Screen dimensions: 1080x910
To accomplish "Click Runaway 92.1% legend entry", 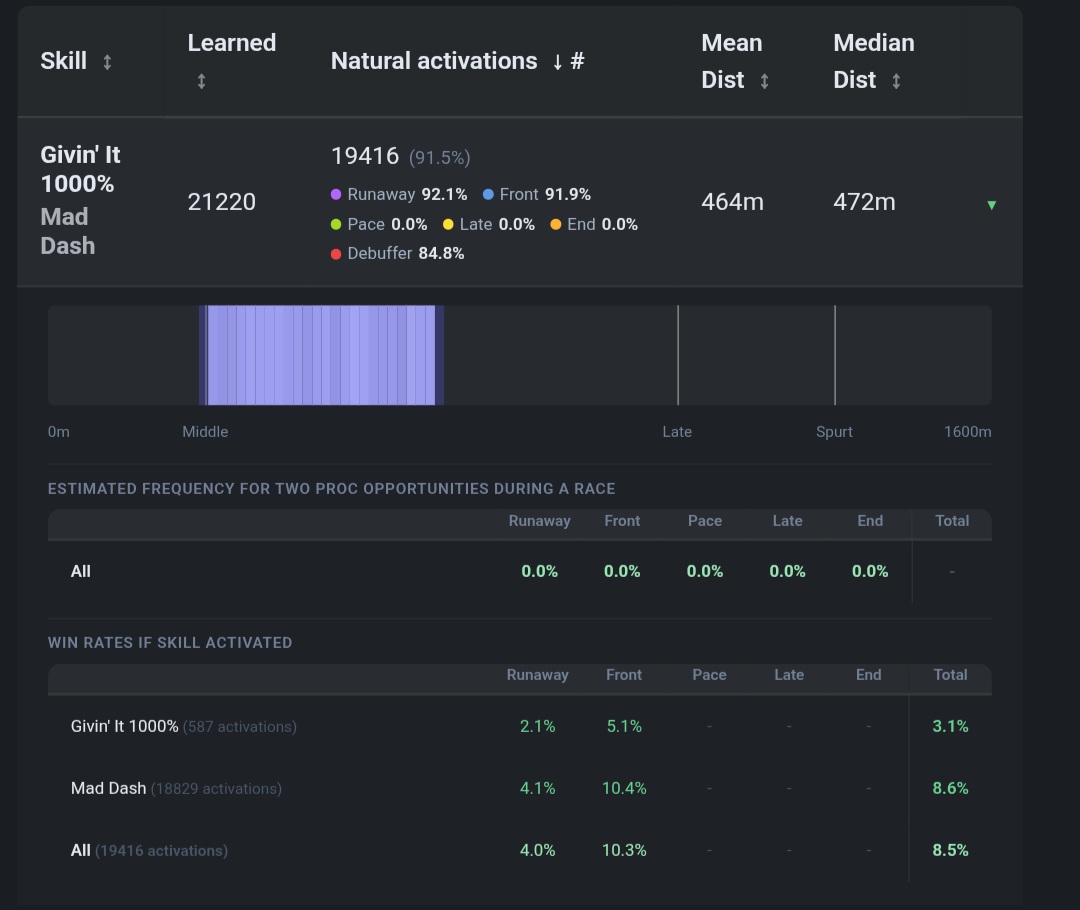I will coord(399,194).
